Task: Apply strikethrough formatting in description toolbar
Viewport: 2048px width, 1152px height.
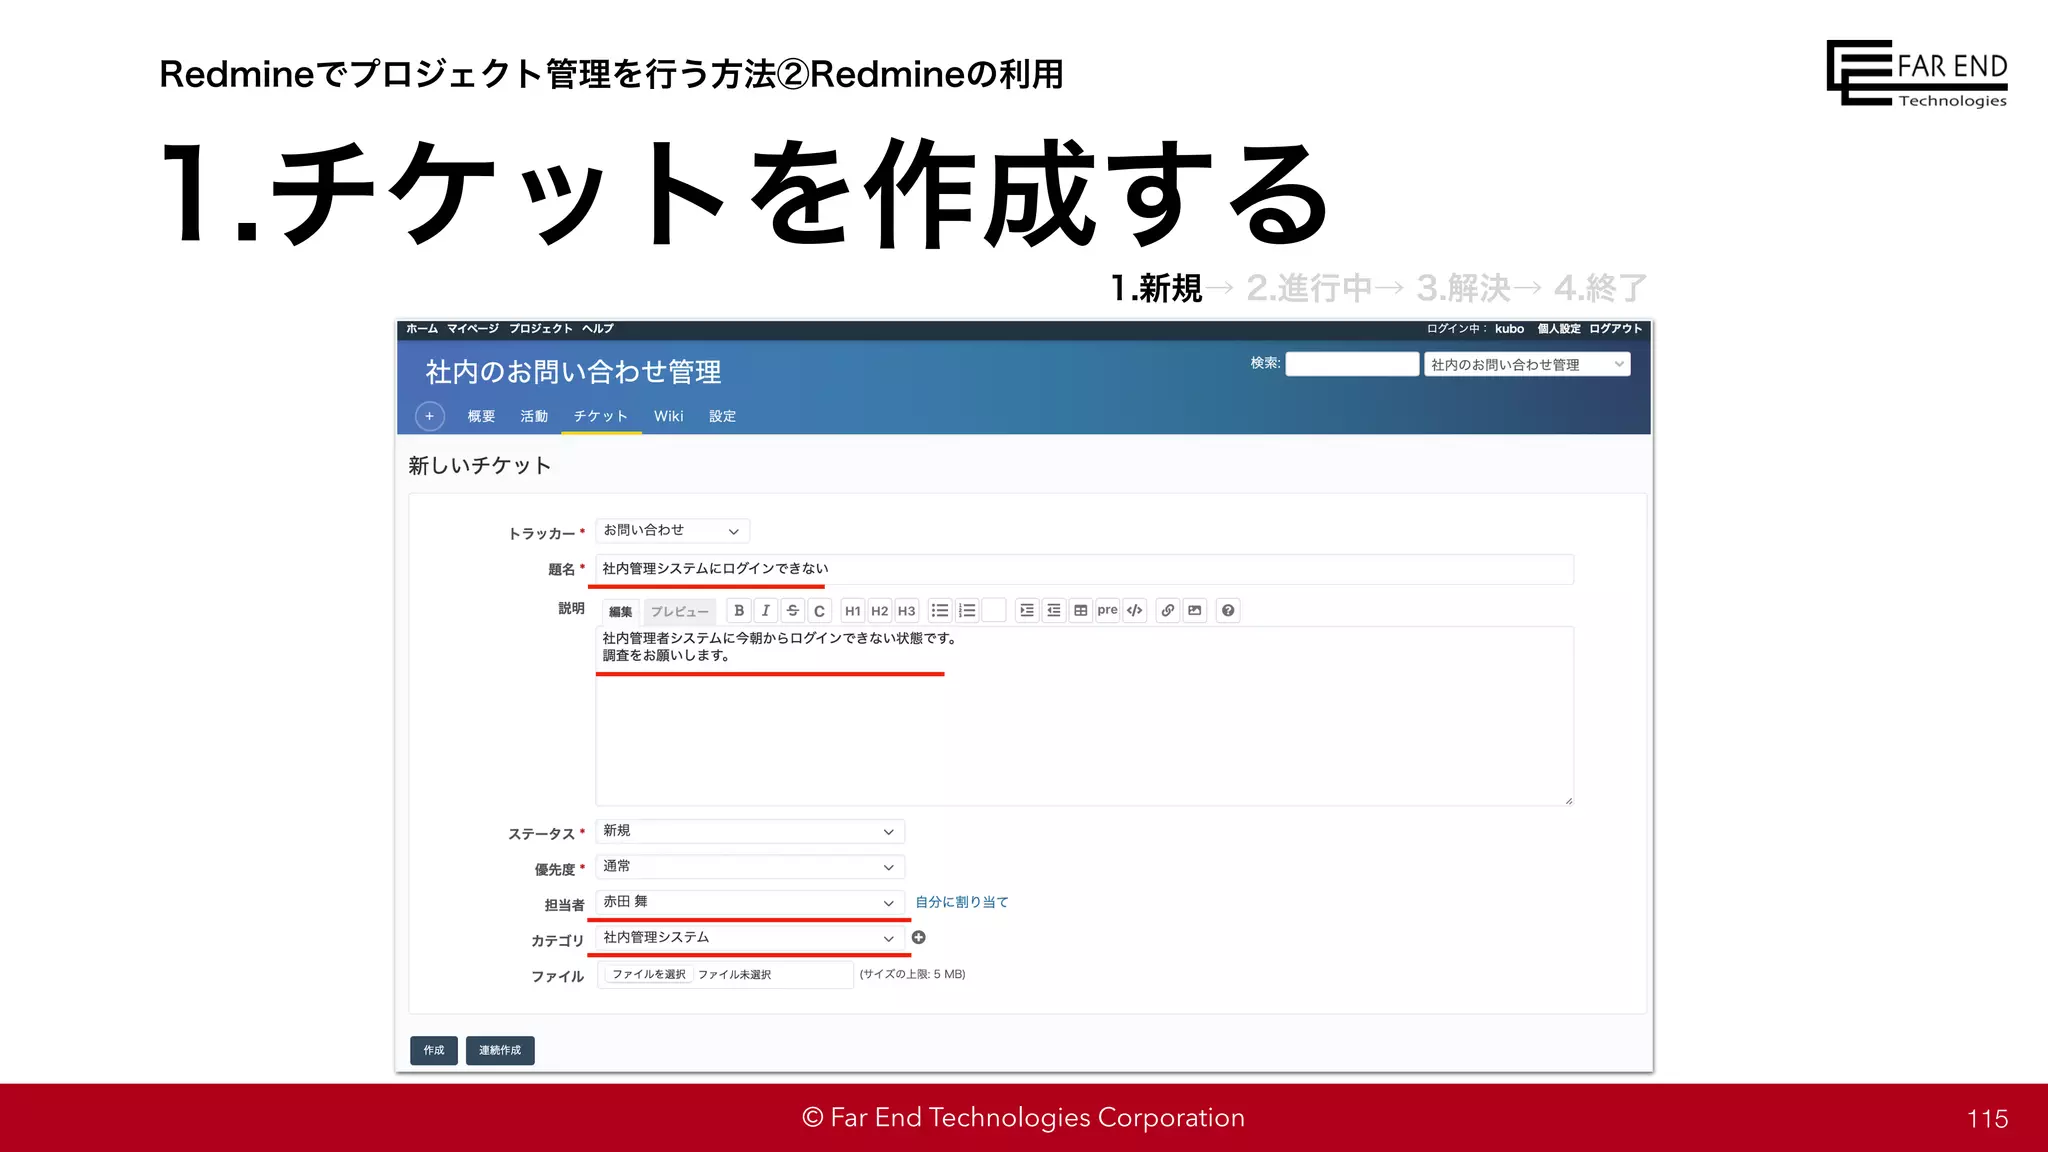Action: pos(793,610)
